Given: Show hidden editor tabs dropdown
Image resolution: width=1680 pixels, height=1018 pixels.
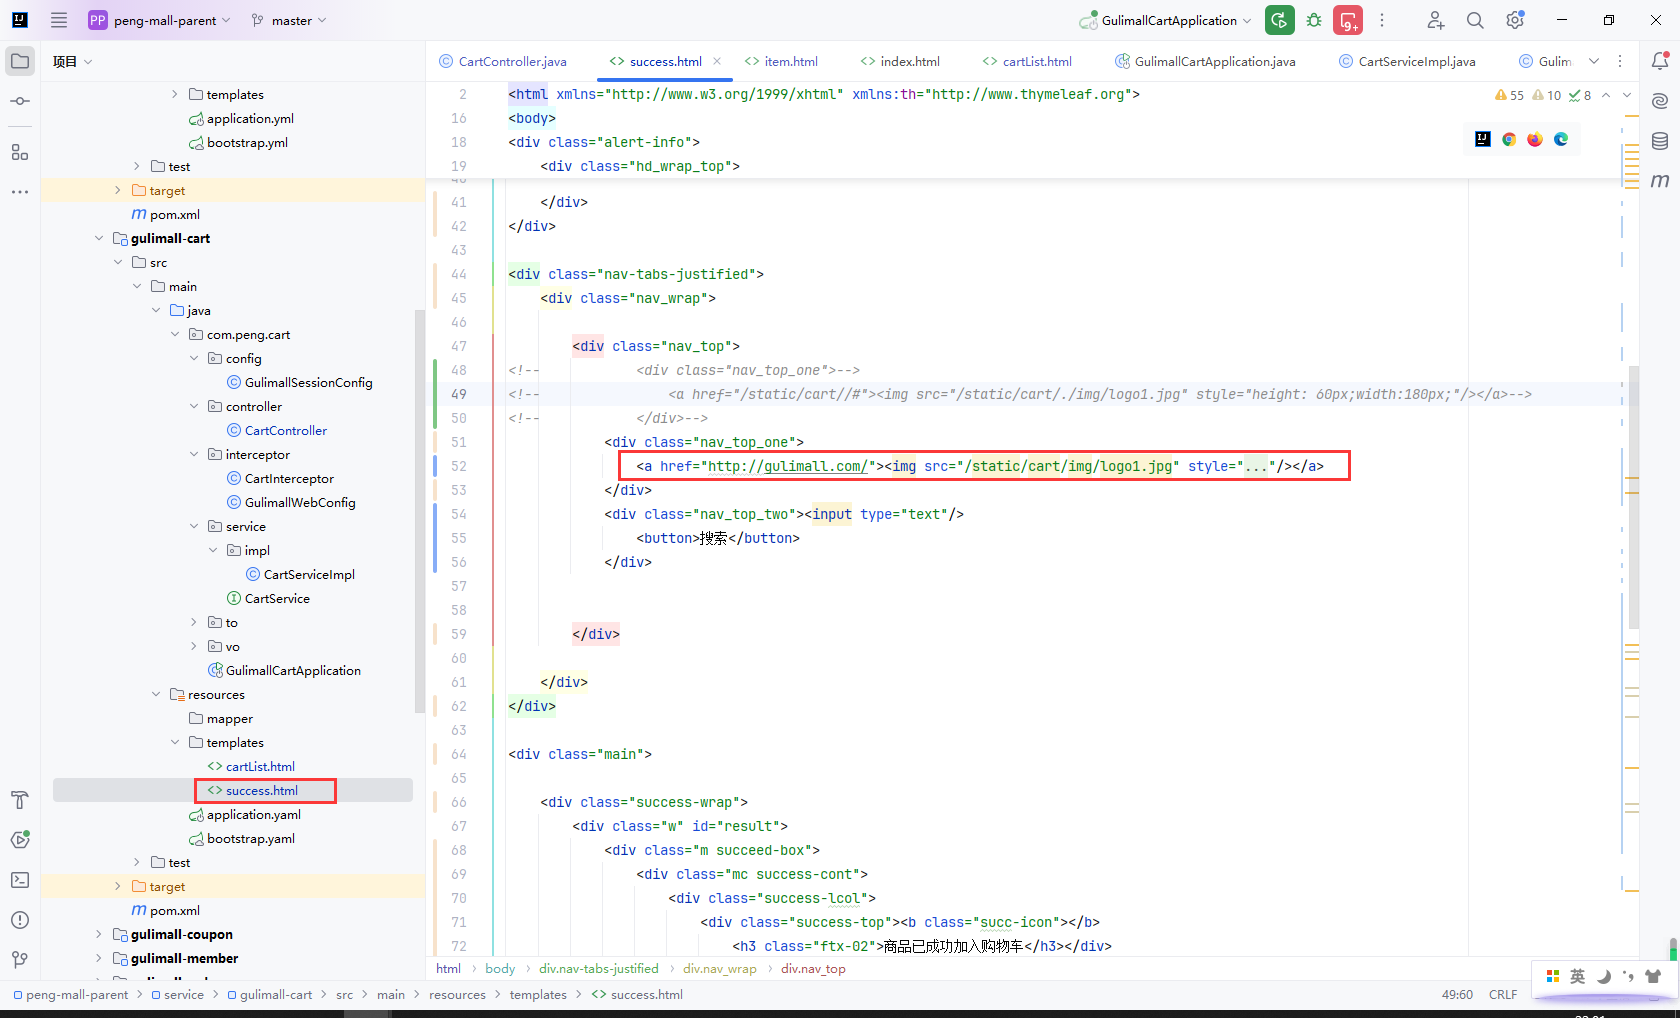Looking at the screenshot, I should coord(1594,61).
